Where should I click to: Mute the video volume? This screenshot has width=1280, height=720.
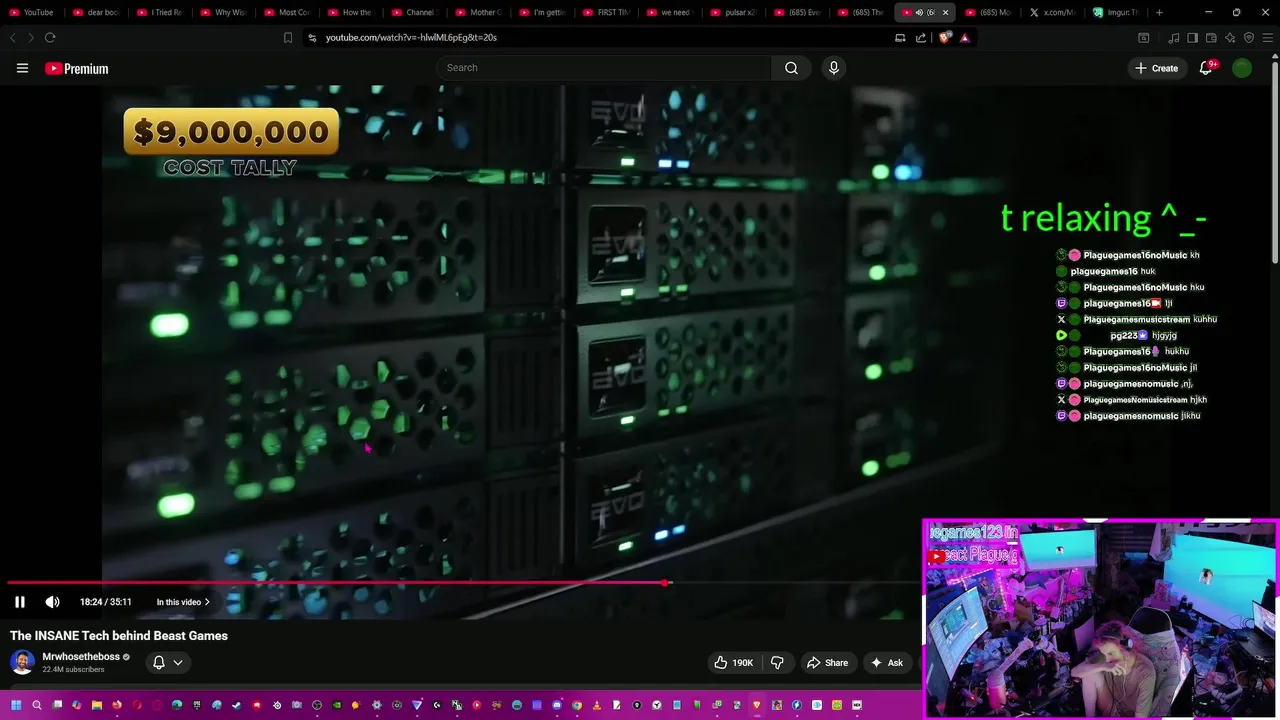coord(52,602)
